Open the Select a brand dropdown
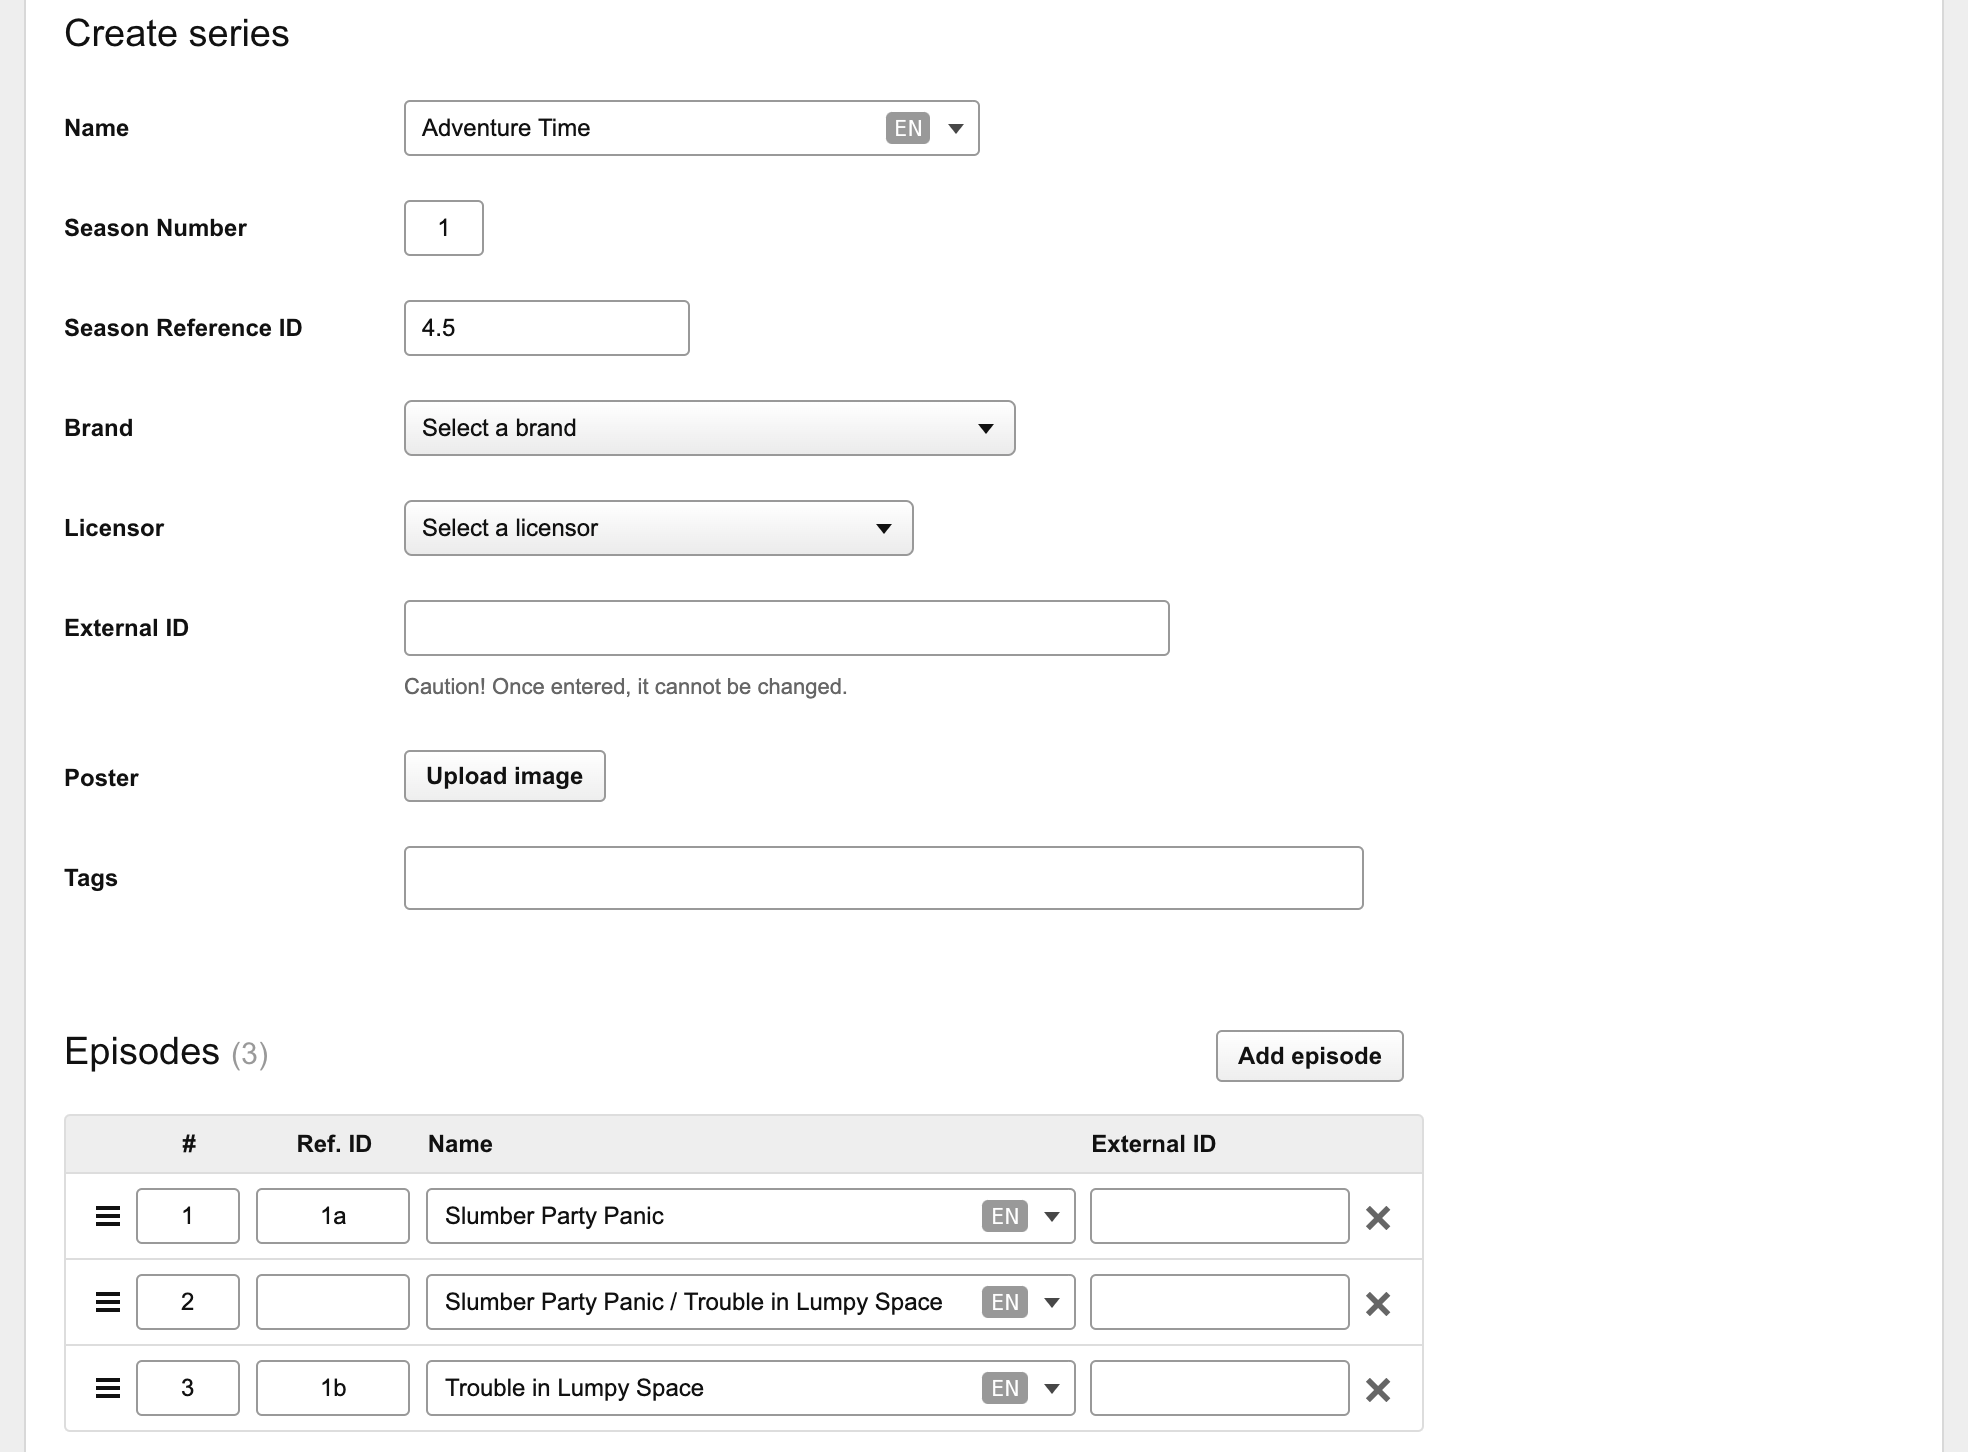This screenshot has height=1452, width=1968. click(x=709, y=428)
